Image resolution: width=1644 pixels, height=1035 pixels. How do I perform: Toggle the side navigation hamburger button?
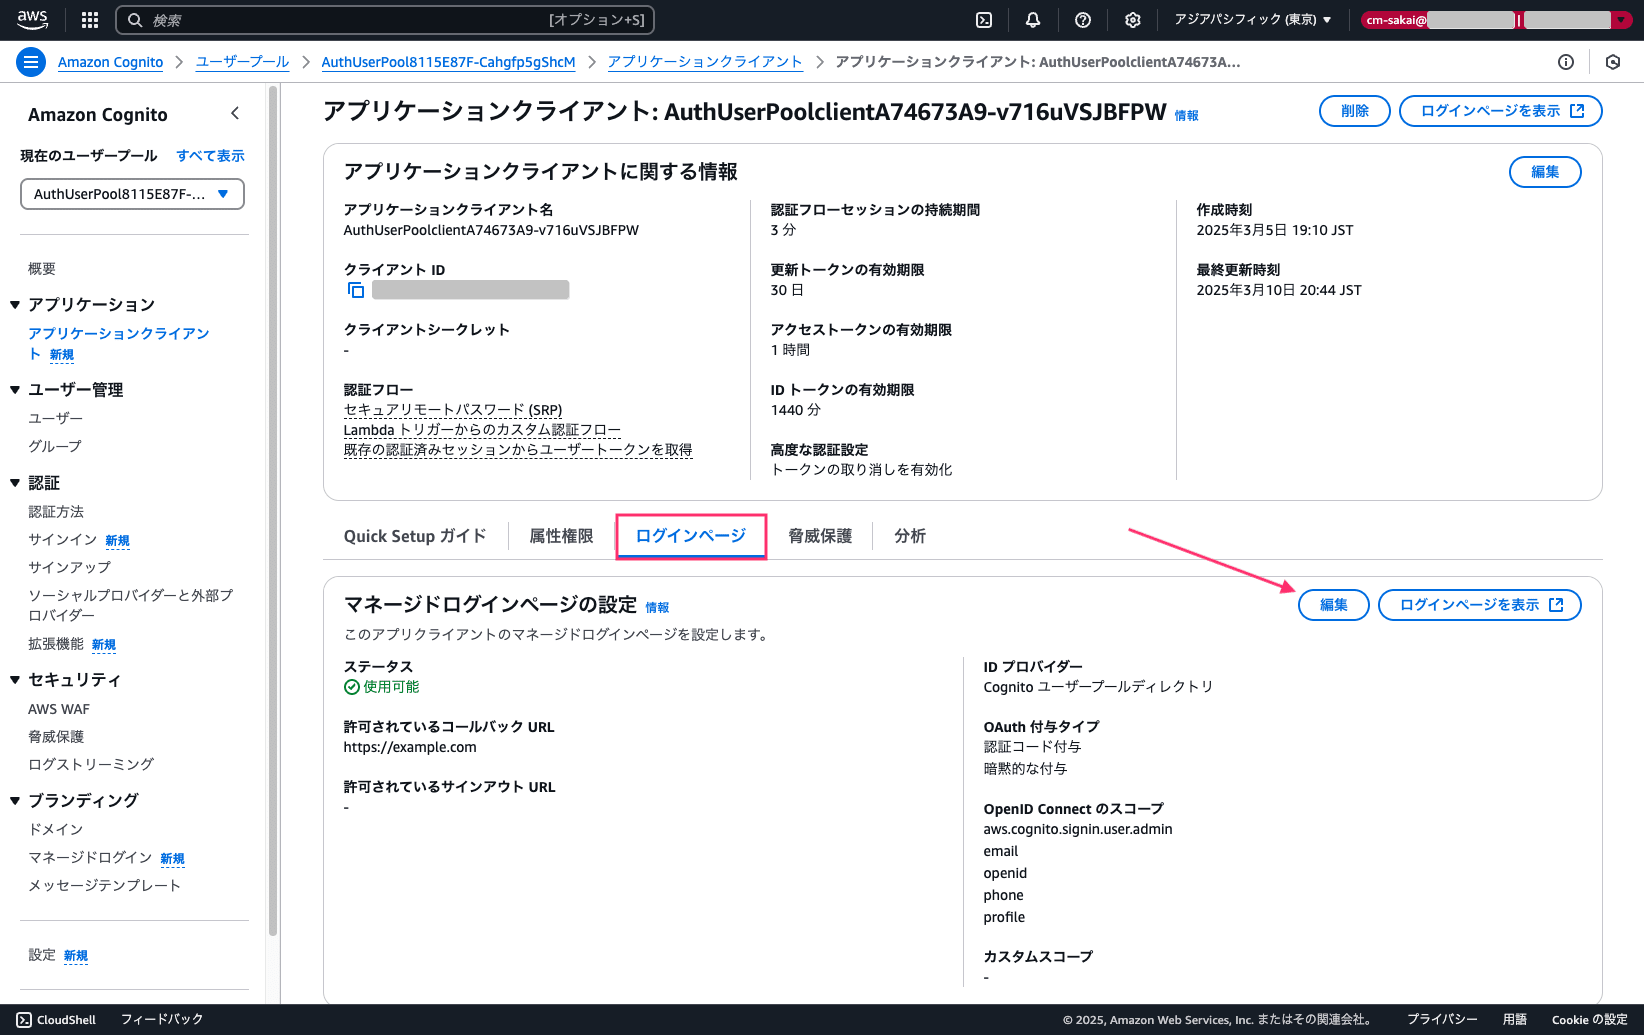pyautogui.click(x=31, y=62)
